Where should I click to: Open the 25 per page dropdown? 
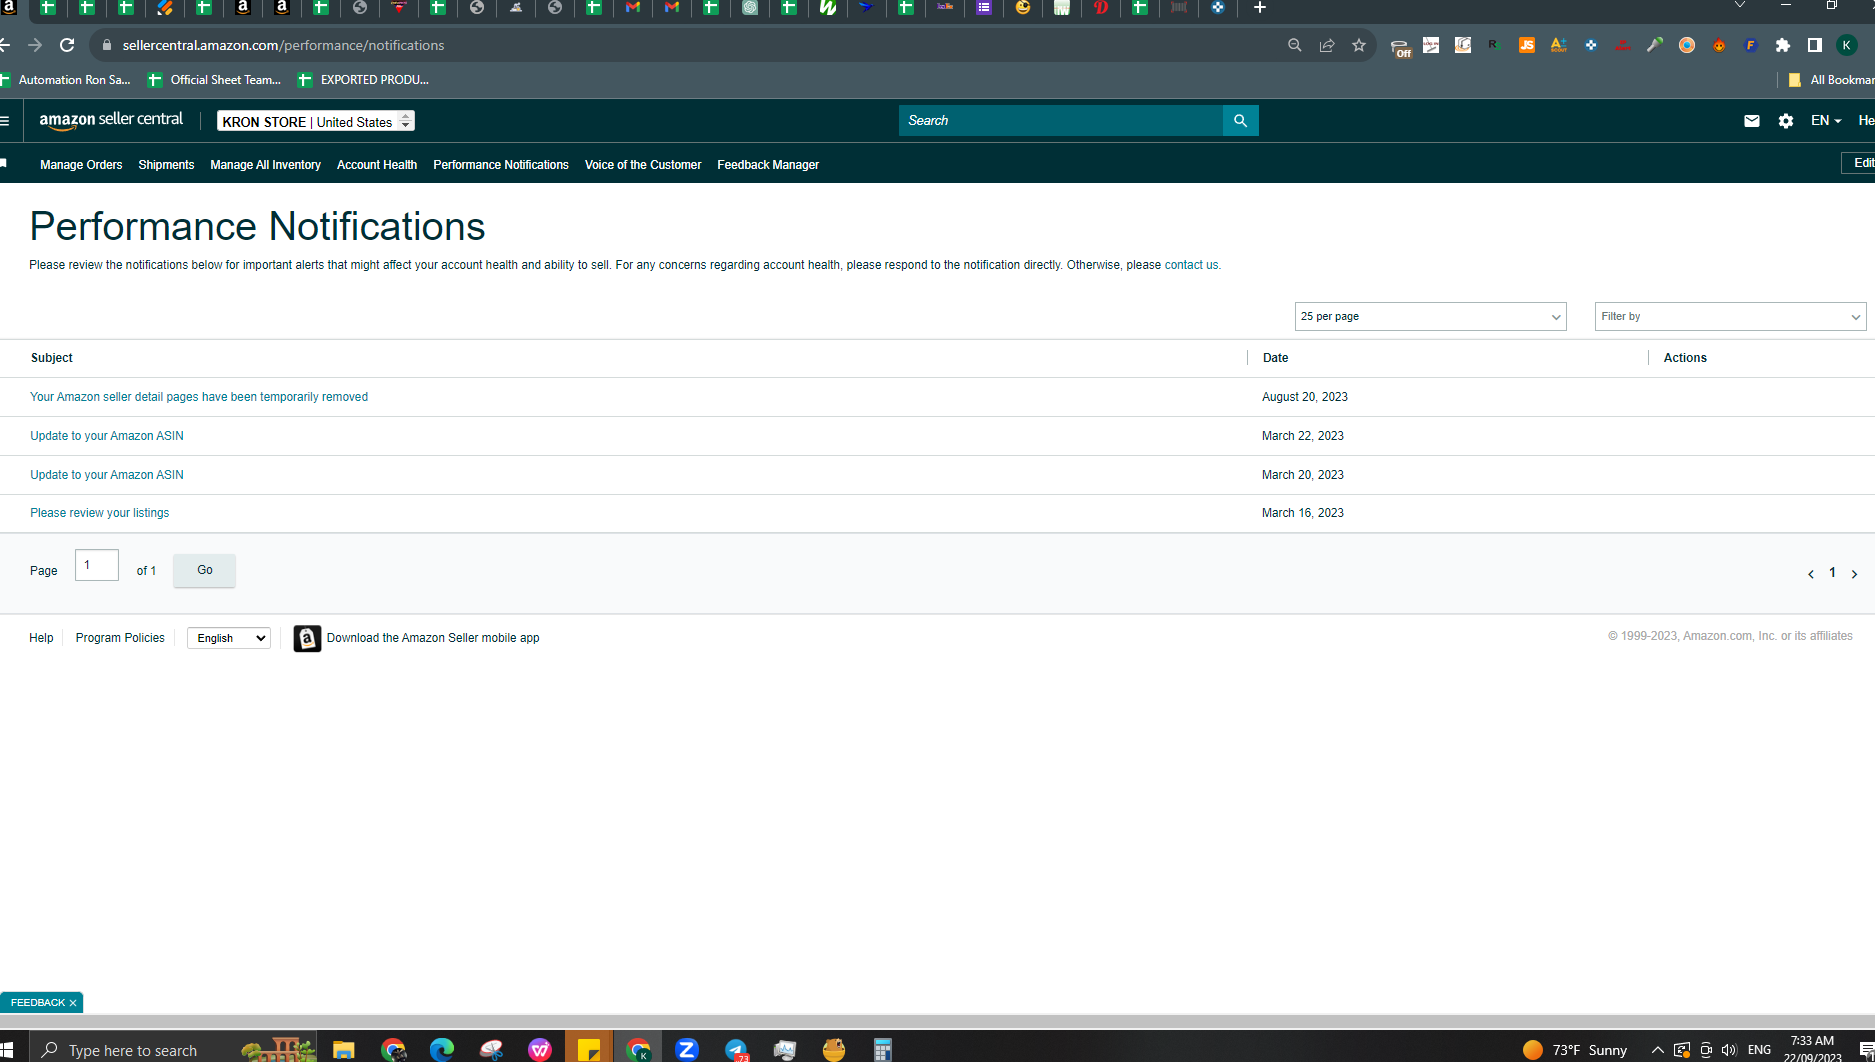pos(1430,317)
